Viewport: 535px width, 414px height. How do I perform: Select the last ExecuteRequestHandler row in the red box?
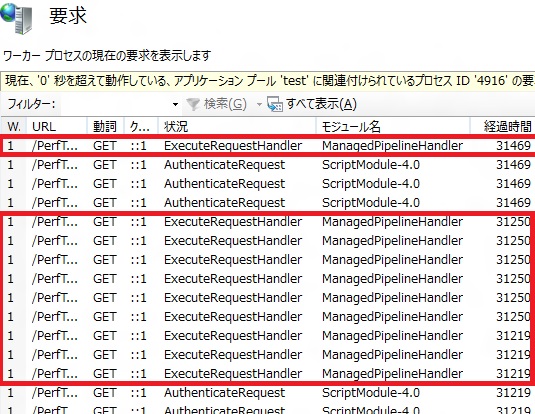pyautogui.click(x=268, y=374)
